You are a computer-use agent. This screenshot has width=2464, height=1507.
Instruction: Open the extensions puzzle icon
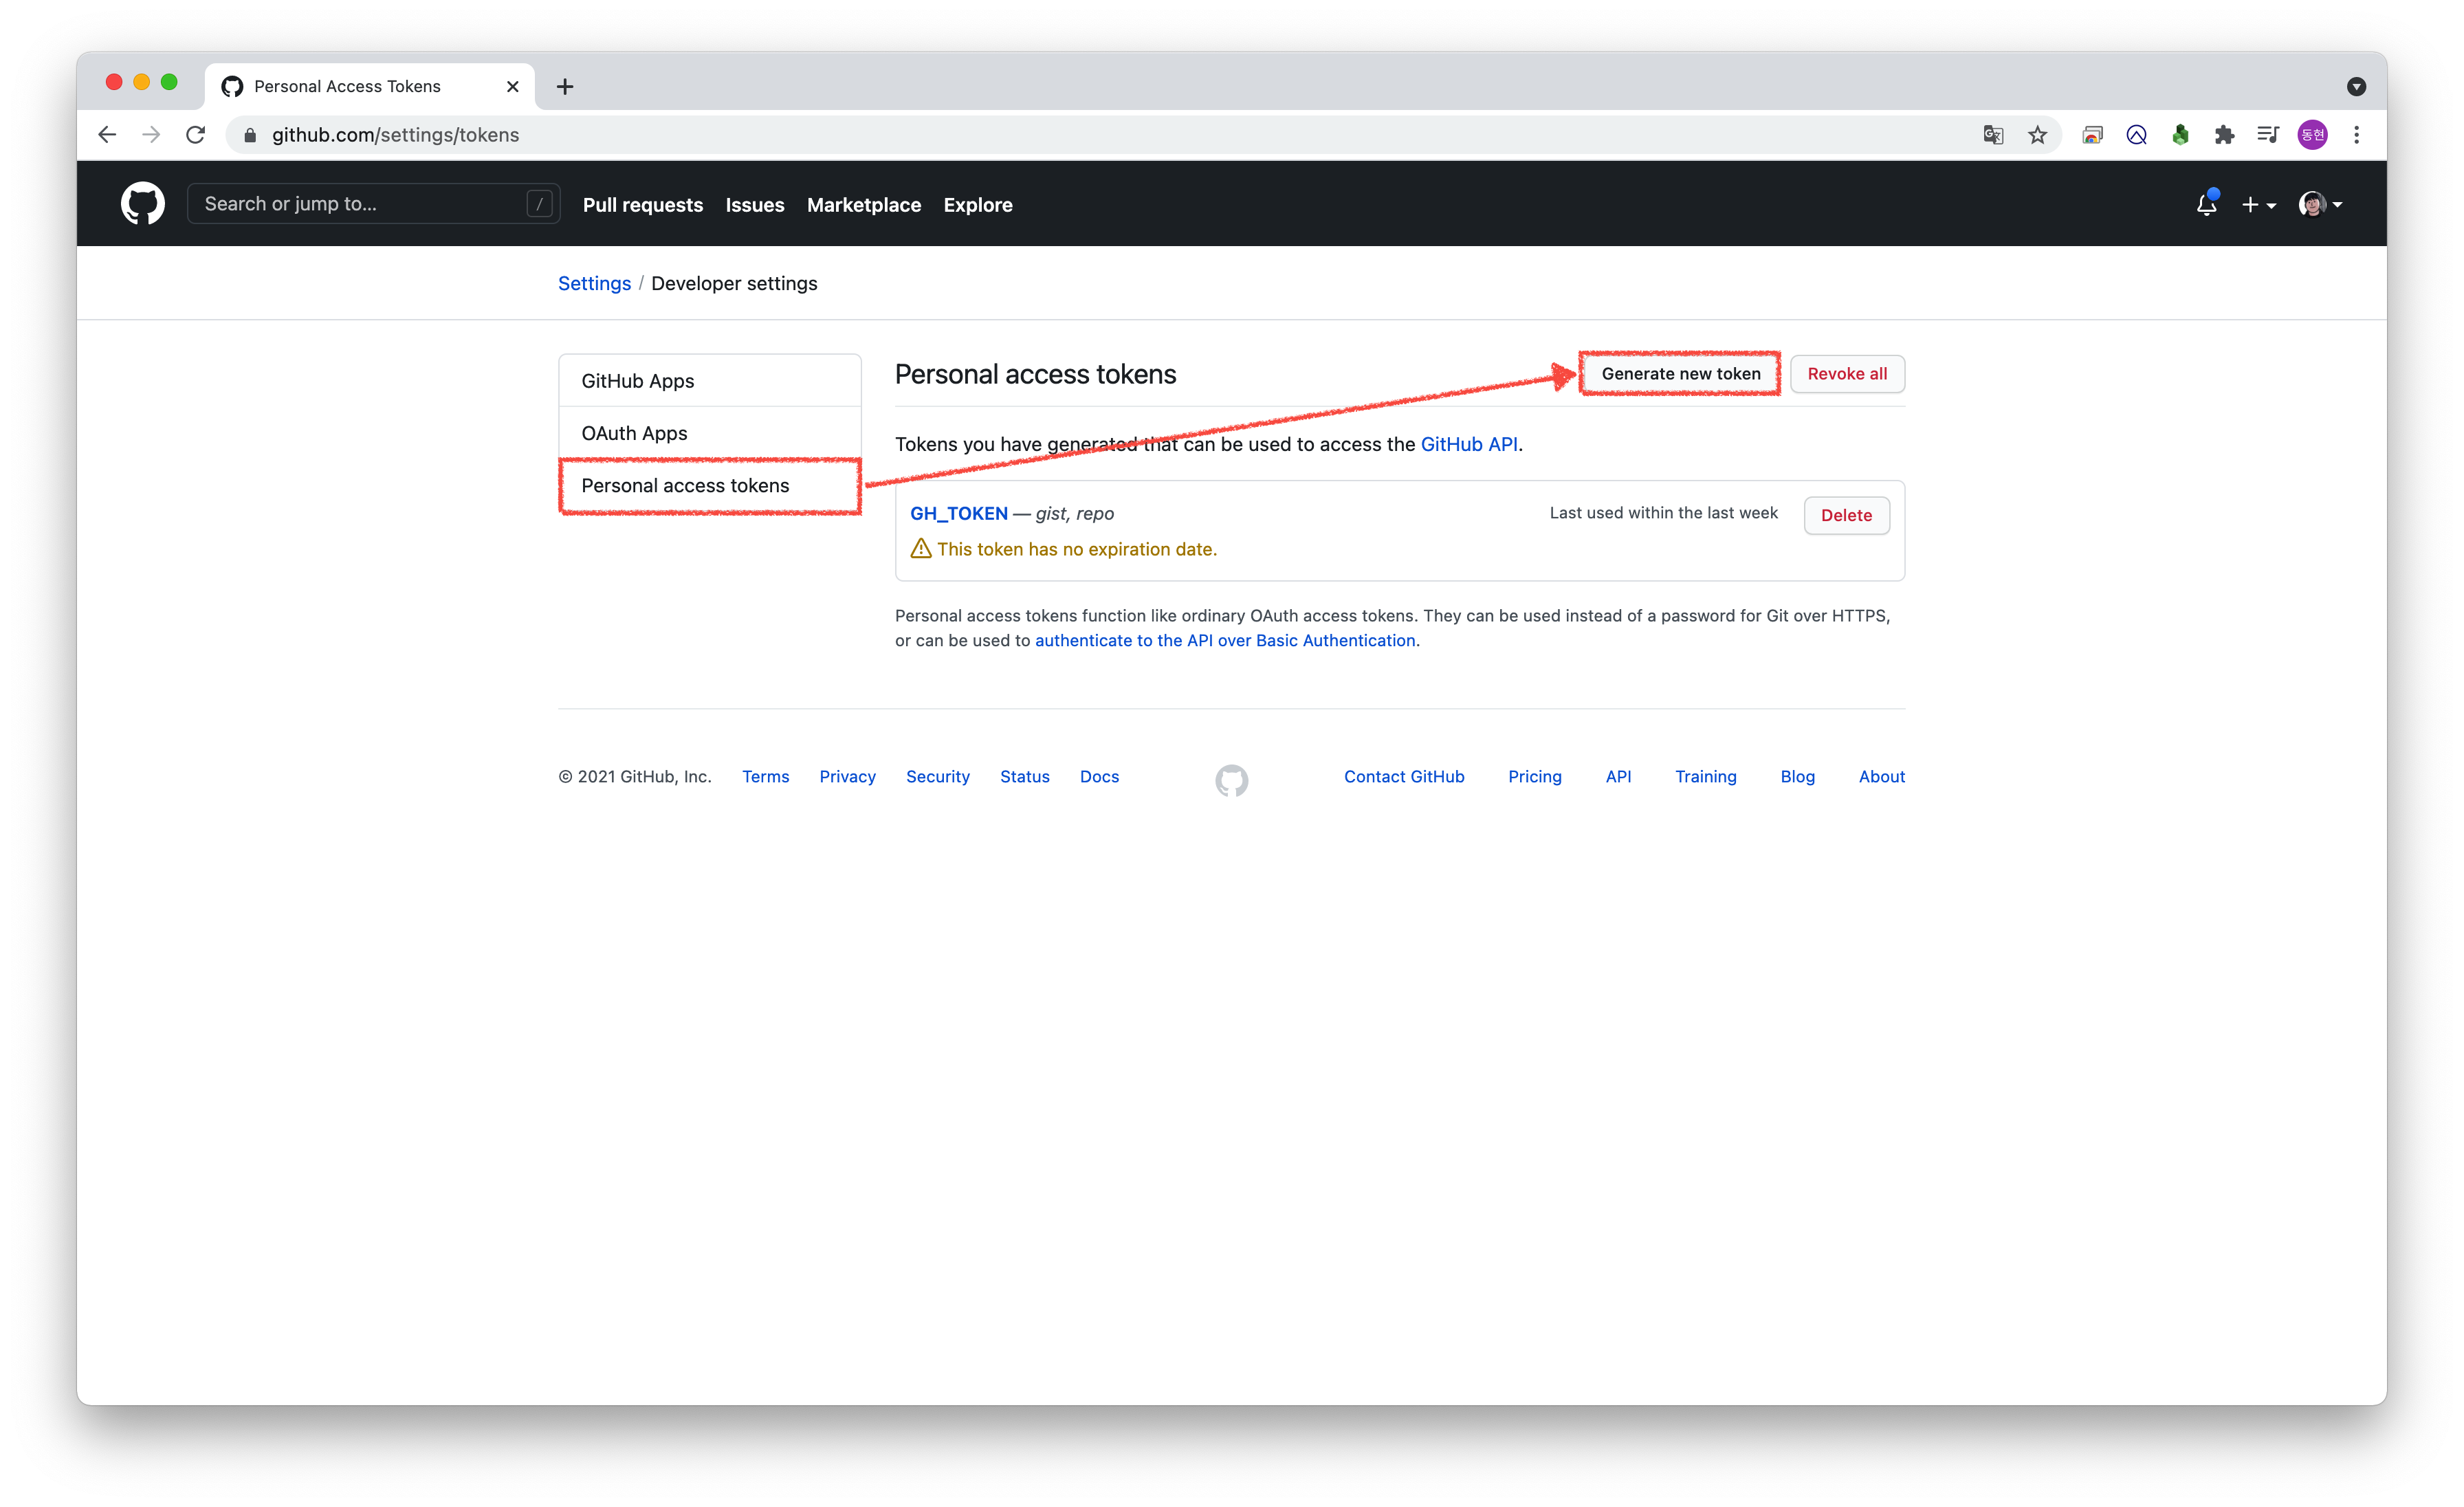(2224, 135)
